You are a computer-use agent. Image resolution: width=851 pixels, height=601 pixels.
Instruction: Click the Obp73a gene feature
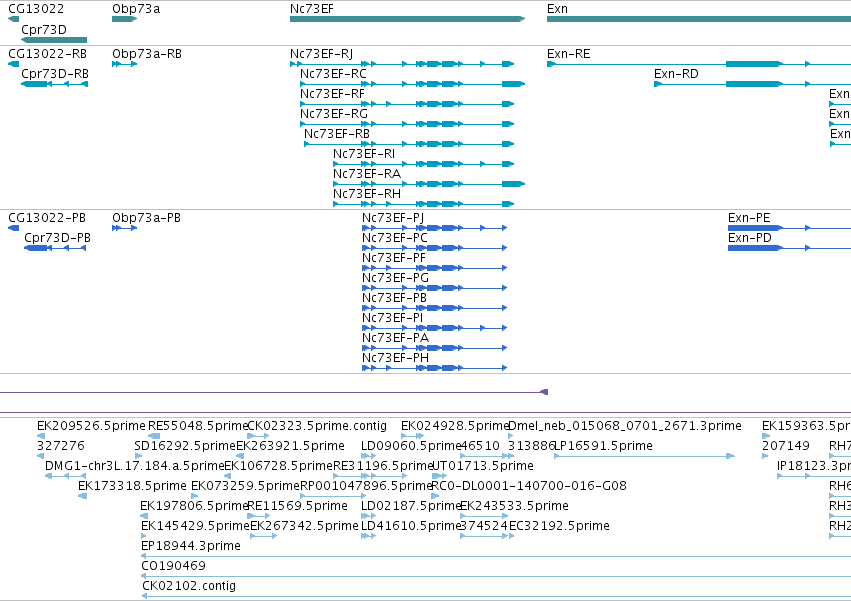pyautogui.click(x=124, y=19)
